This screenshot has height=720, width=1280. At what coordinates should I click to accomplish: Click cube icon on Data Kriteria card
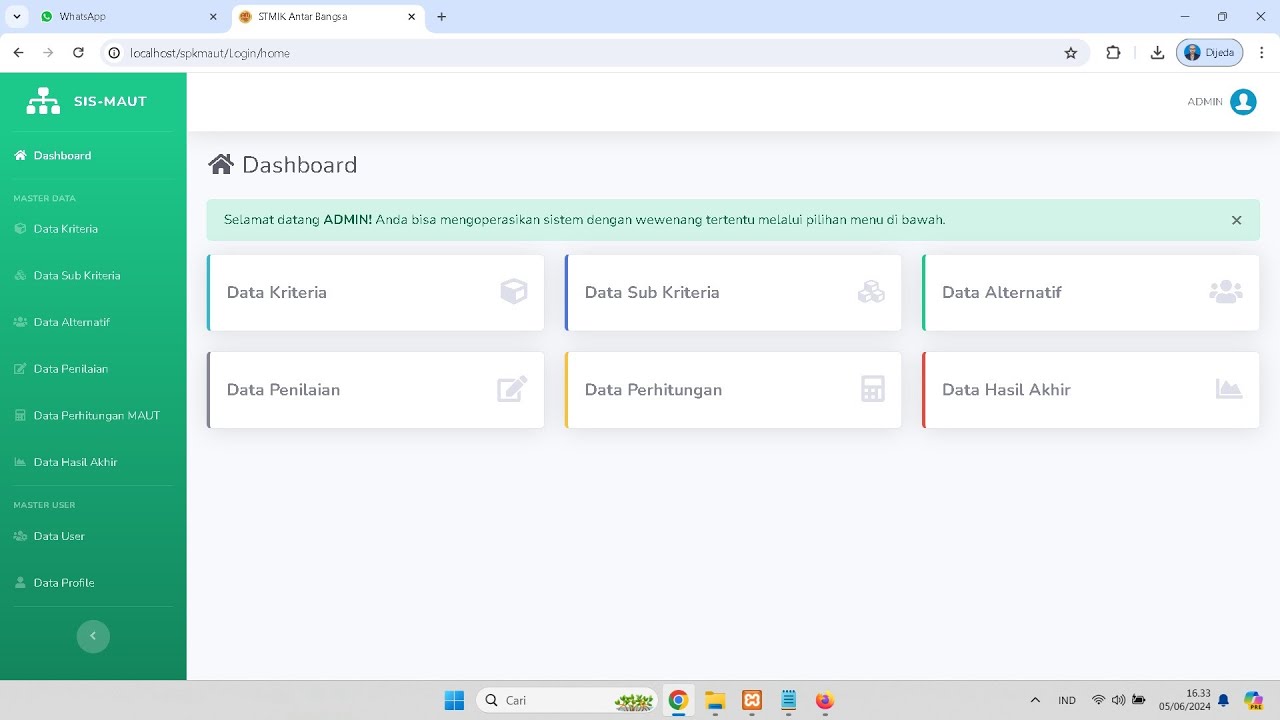point(514,292)
